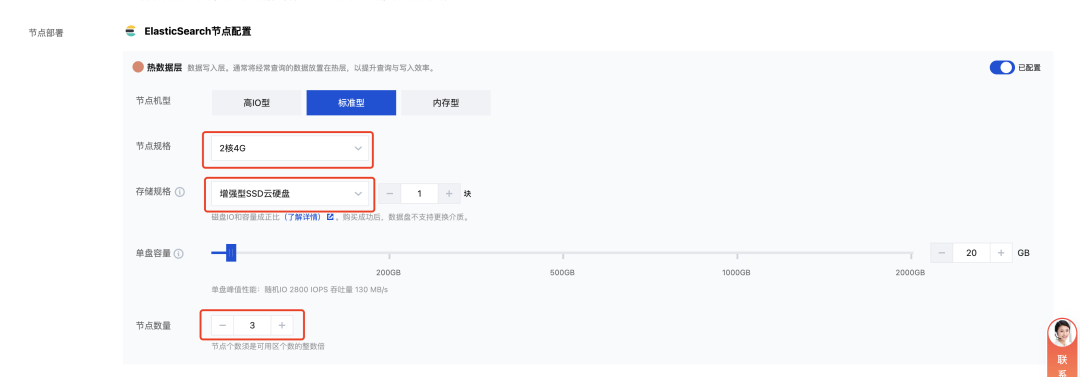Increase 节点数量 with plus button

coord(282,325)
